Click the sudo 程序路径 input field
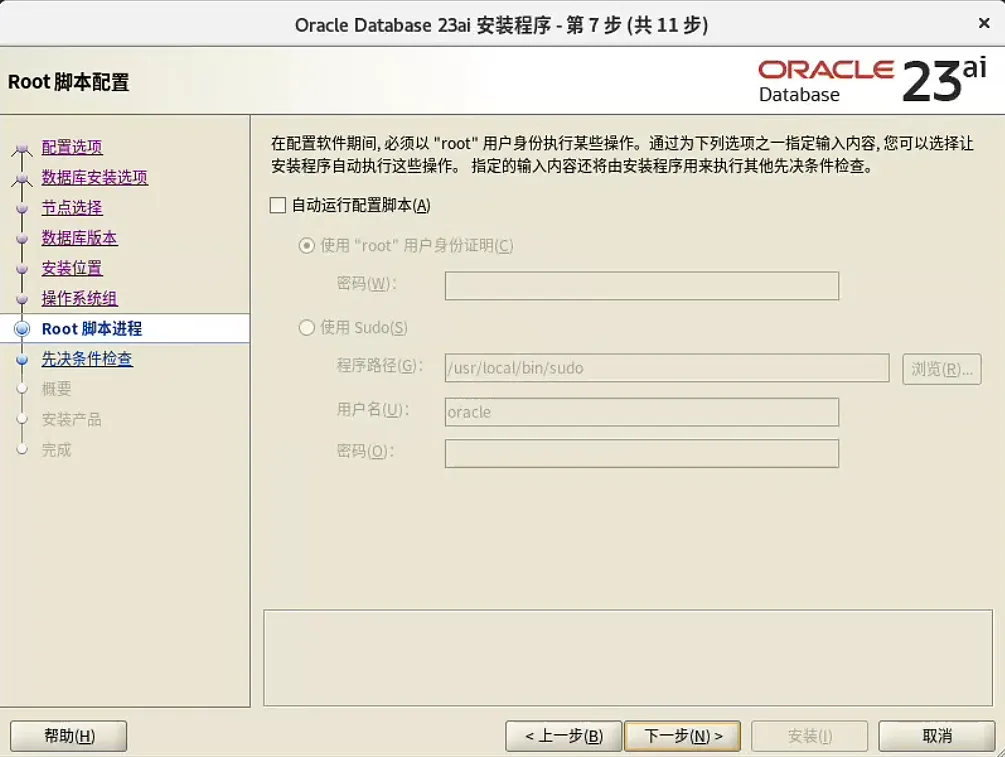 click(666, 368)
